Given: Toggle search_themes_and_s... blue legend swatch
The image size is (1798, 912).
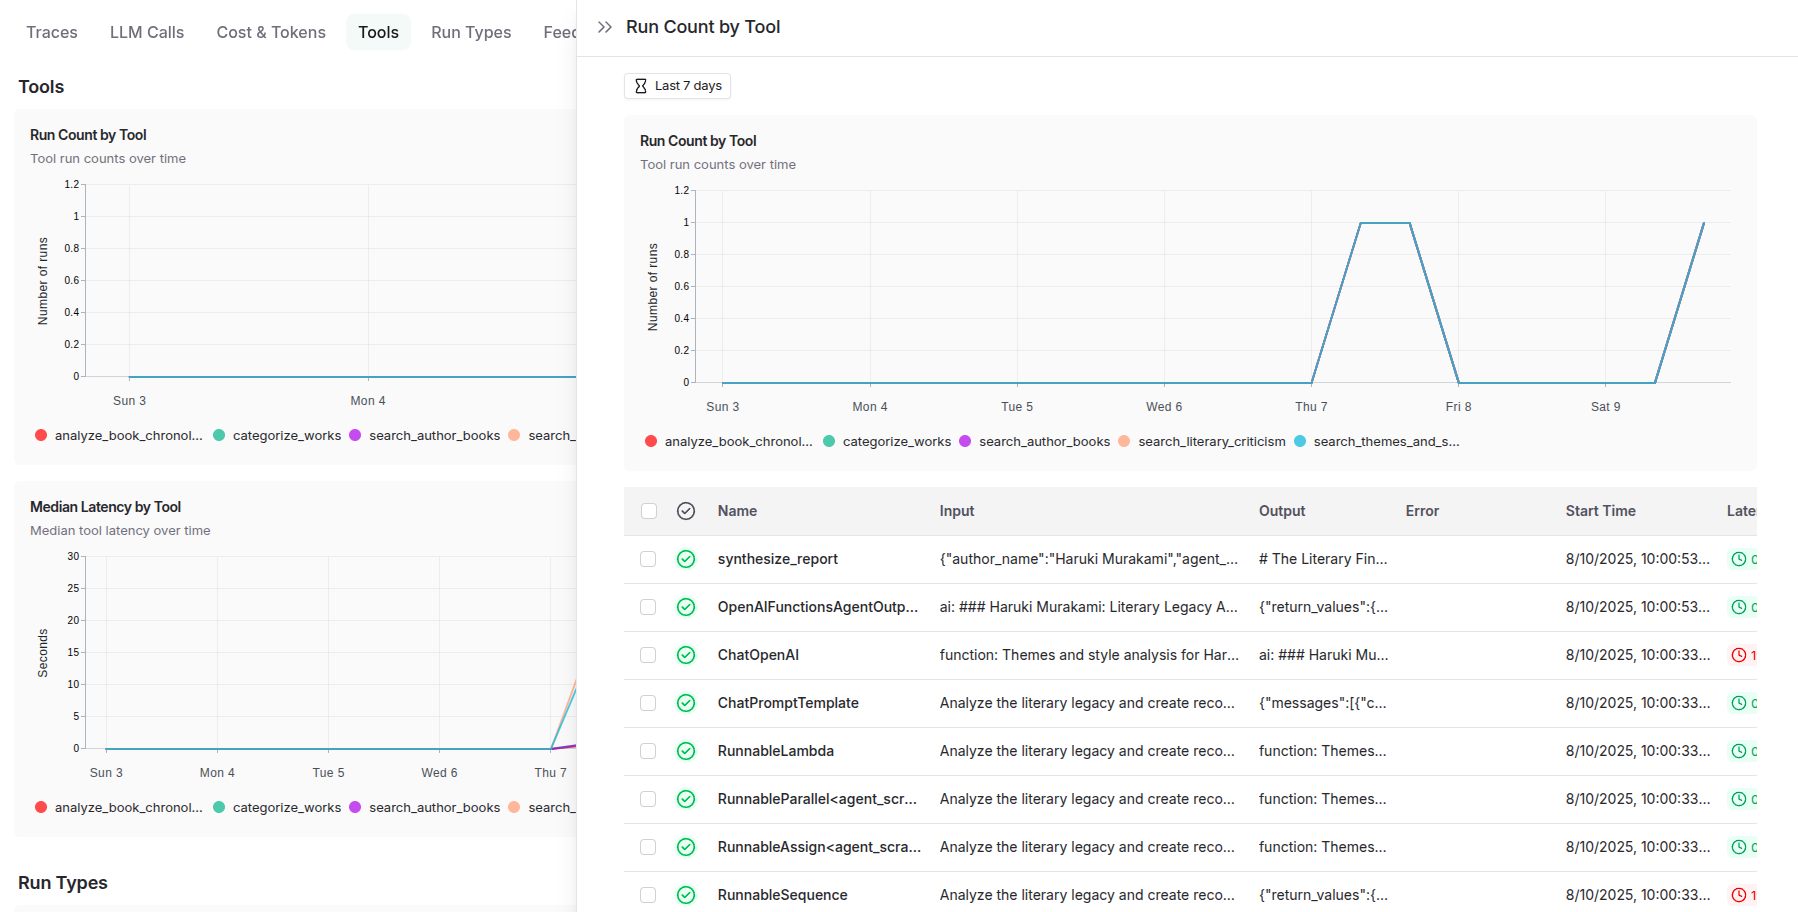Looking at the screenshot, I should 1300,441.
